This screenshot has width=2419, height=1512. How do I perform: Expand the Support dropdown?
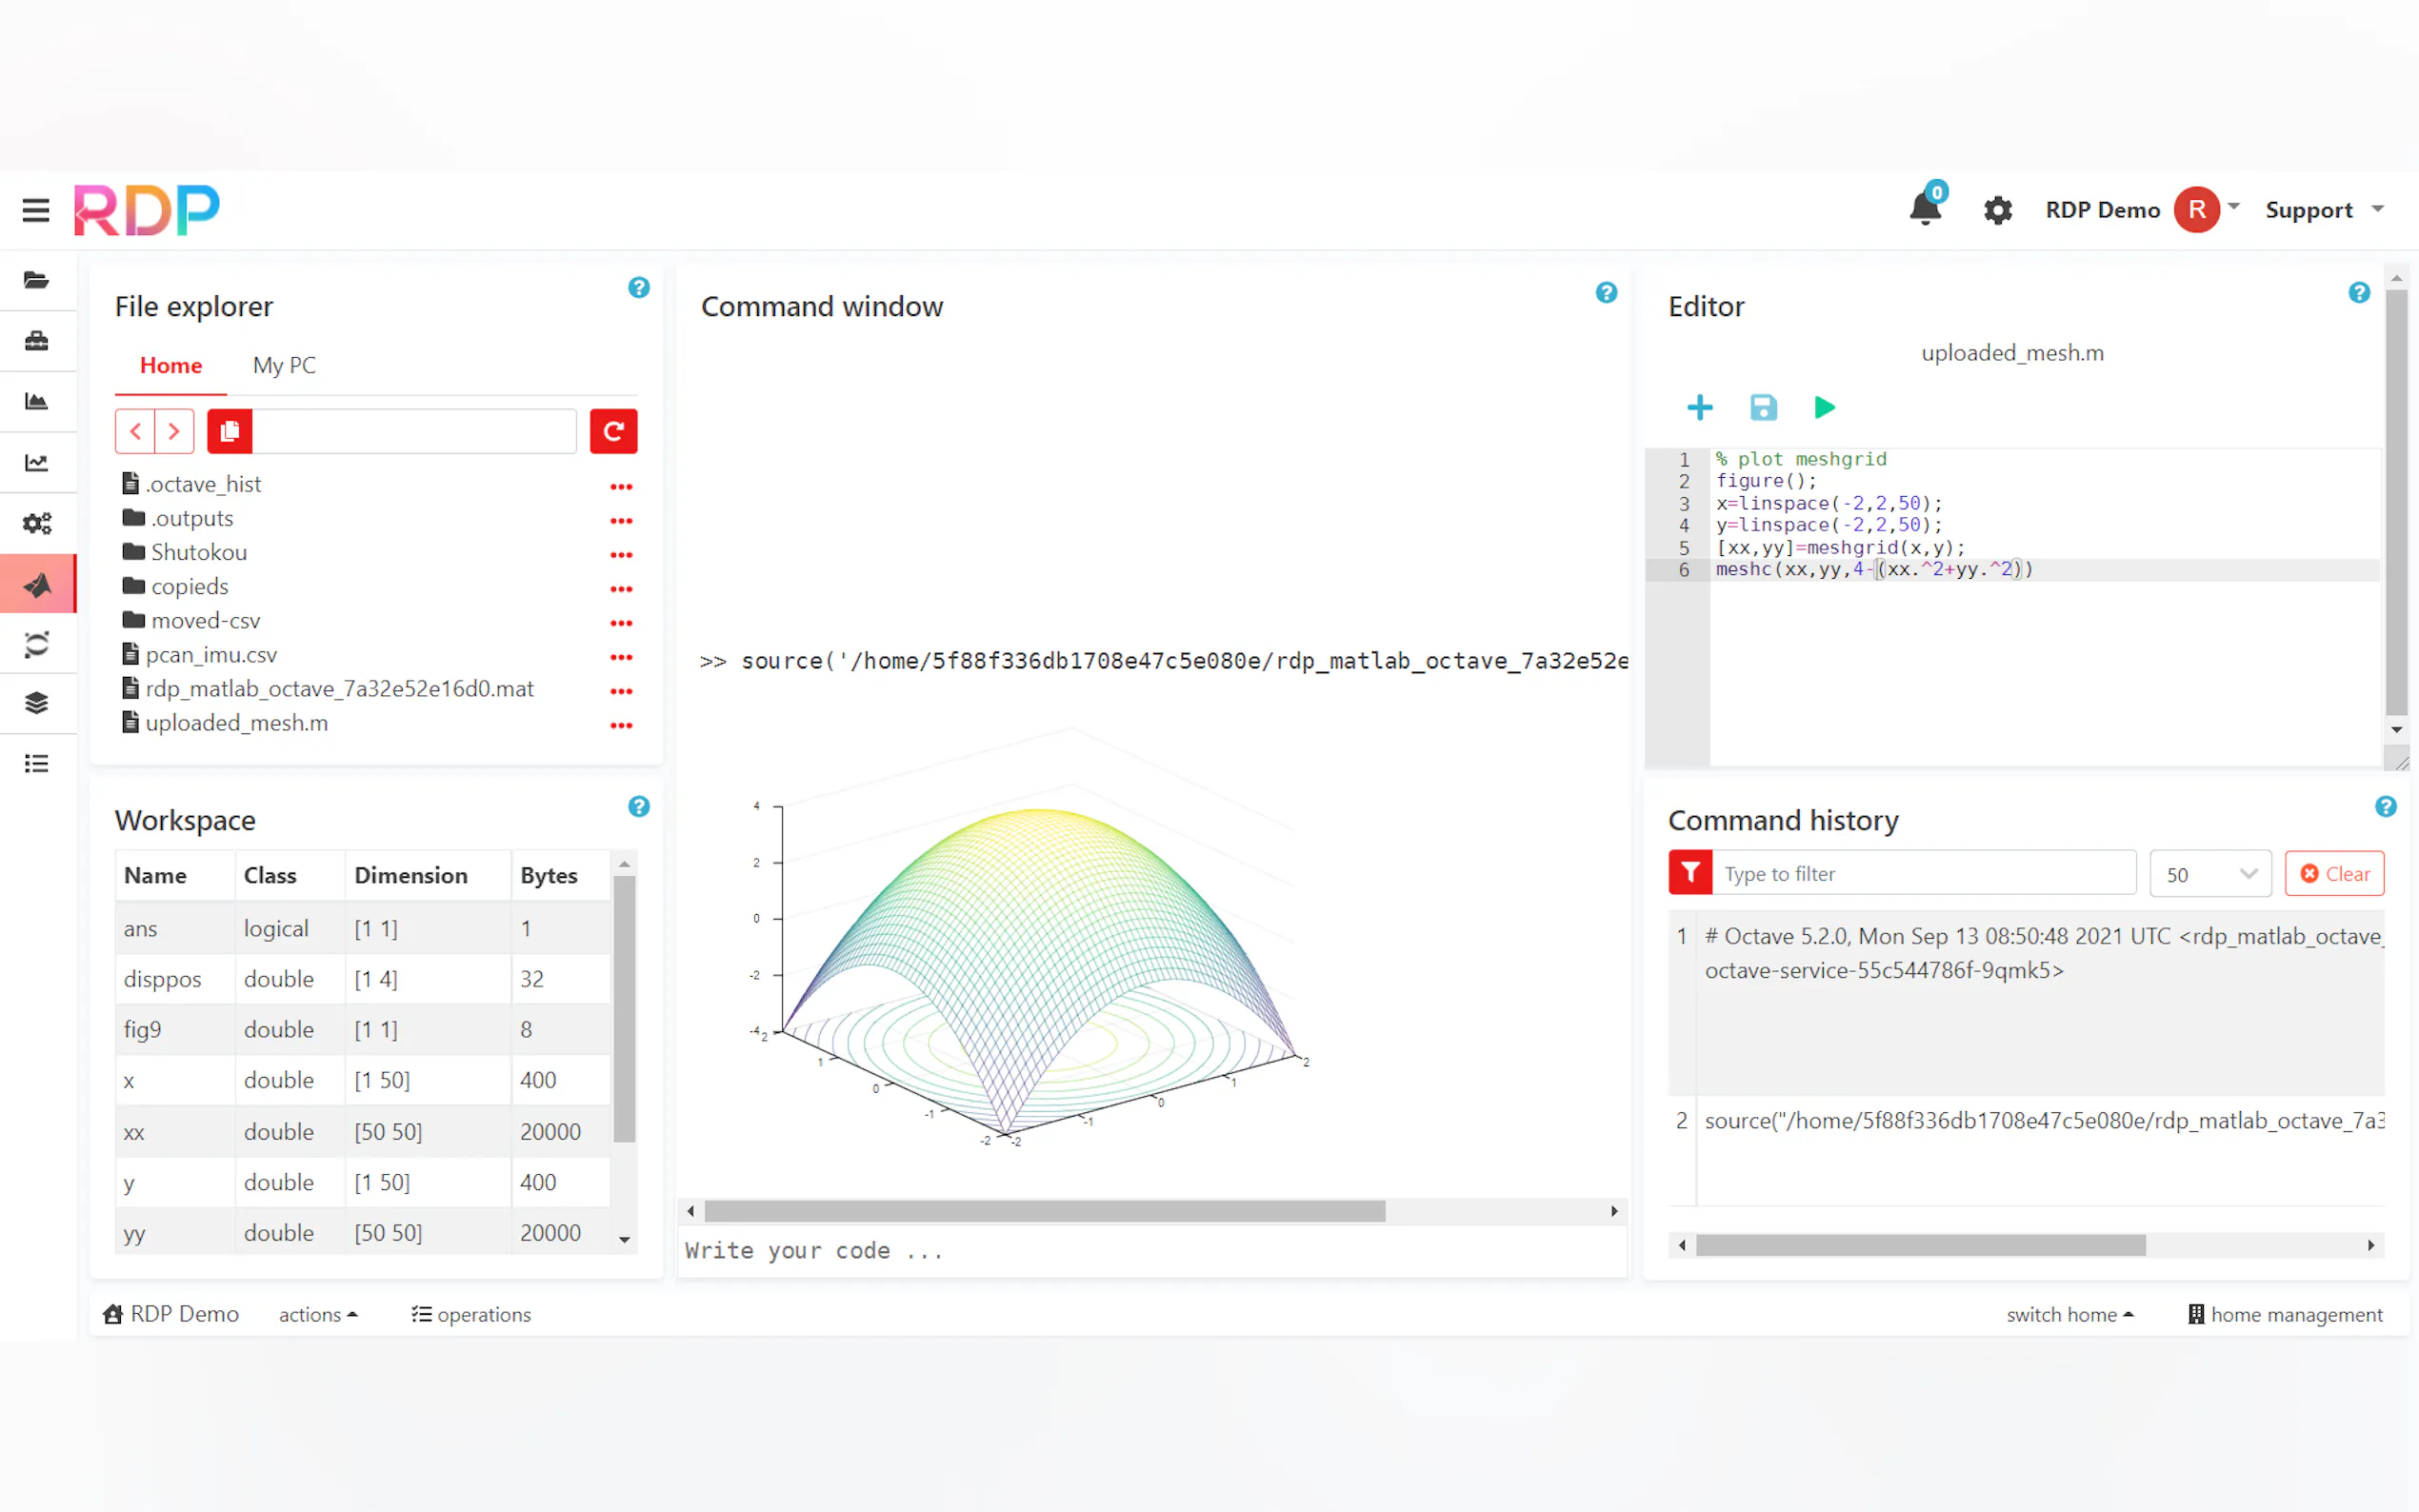tap(2323, 210)
